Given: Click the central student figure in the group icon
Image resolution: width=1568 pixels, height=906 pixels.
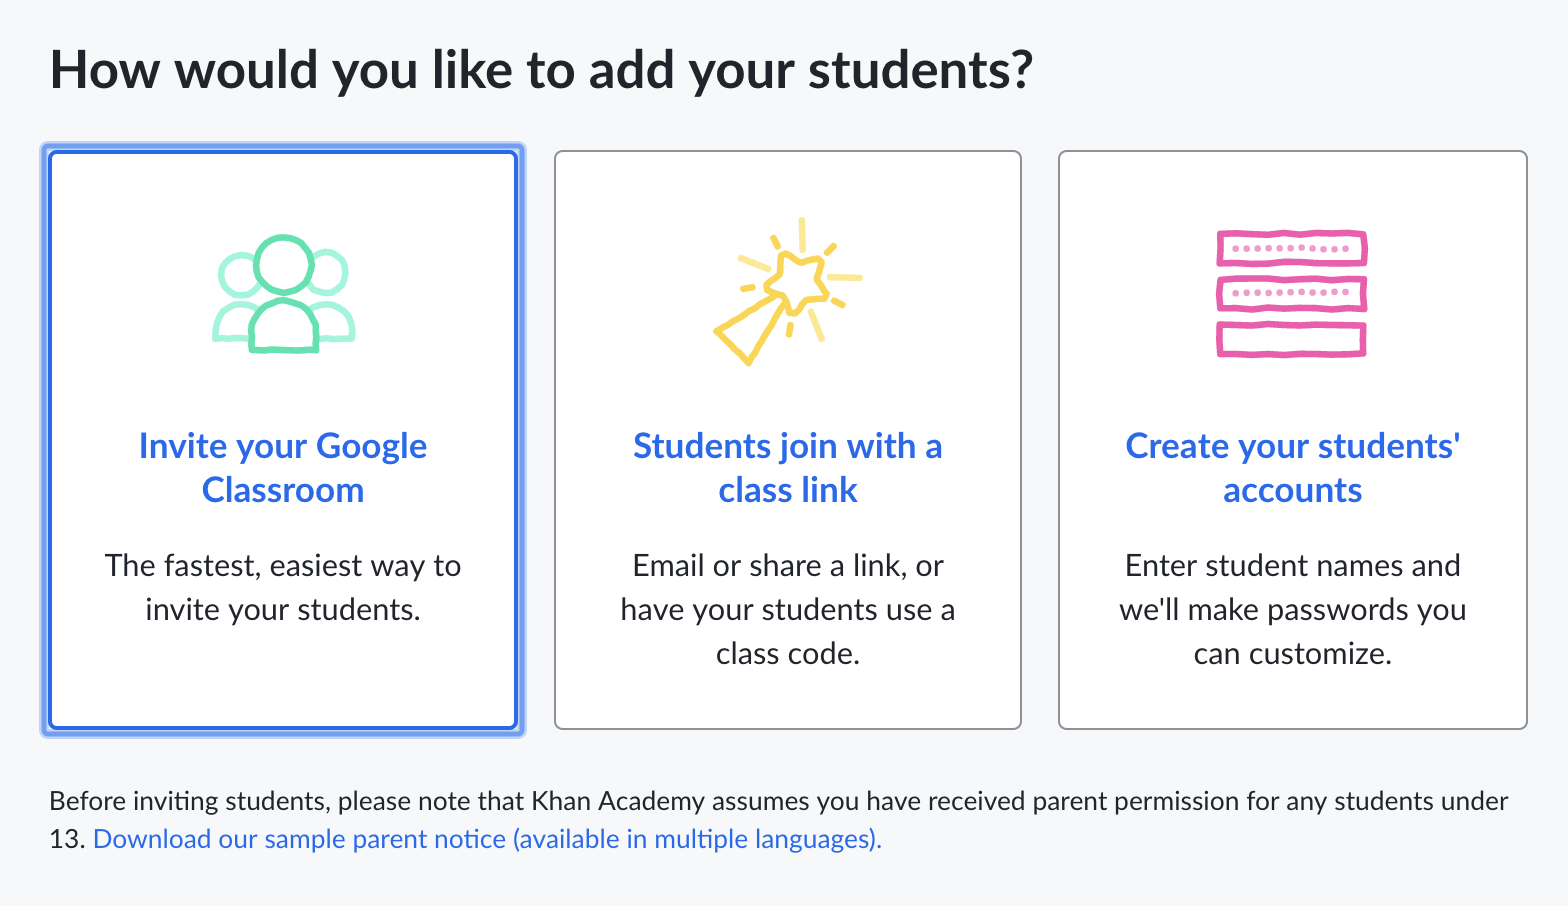Looking at the screenshot, I should click(283, 300).
